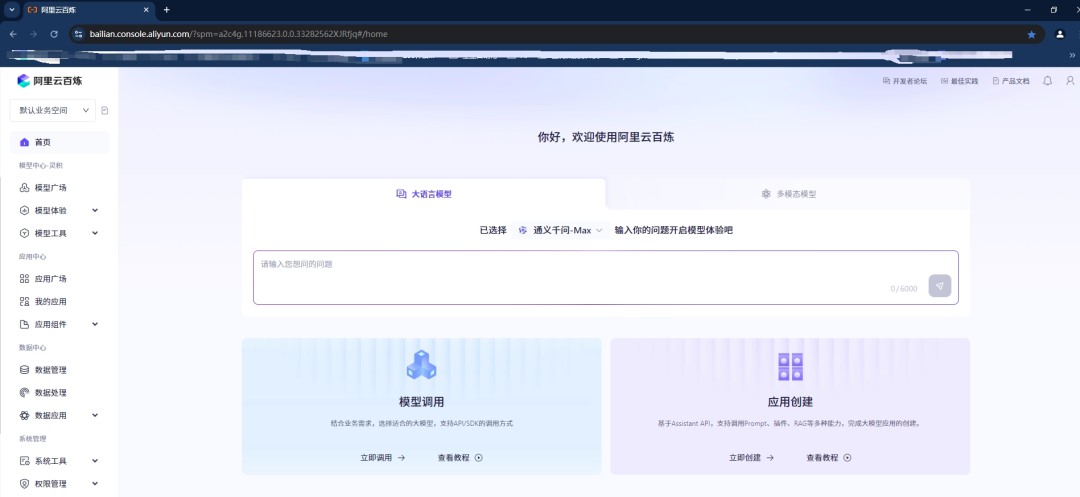Reload the page in the browser
Screen dimensions: 1080x497
(54, 34)
